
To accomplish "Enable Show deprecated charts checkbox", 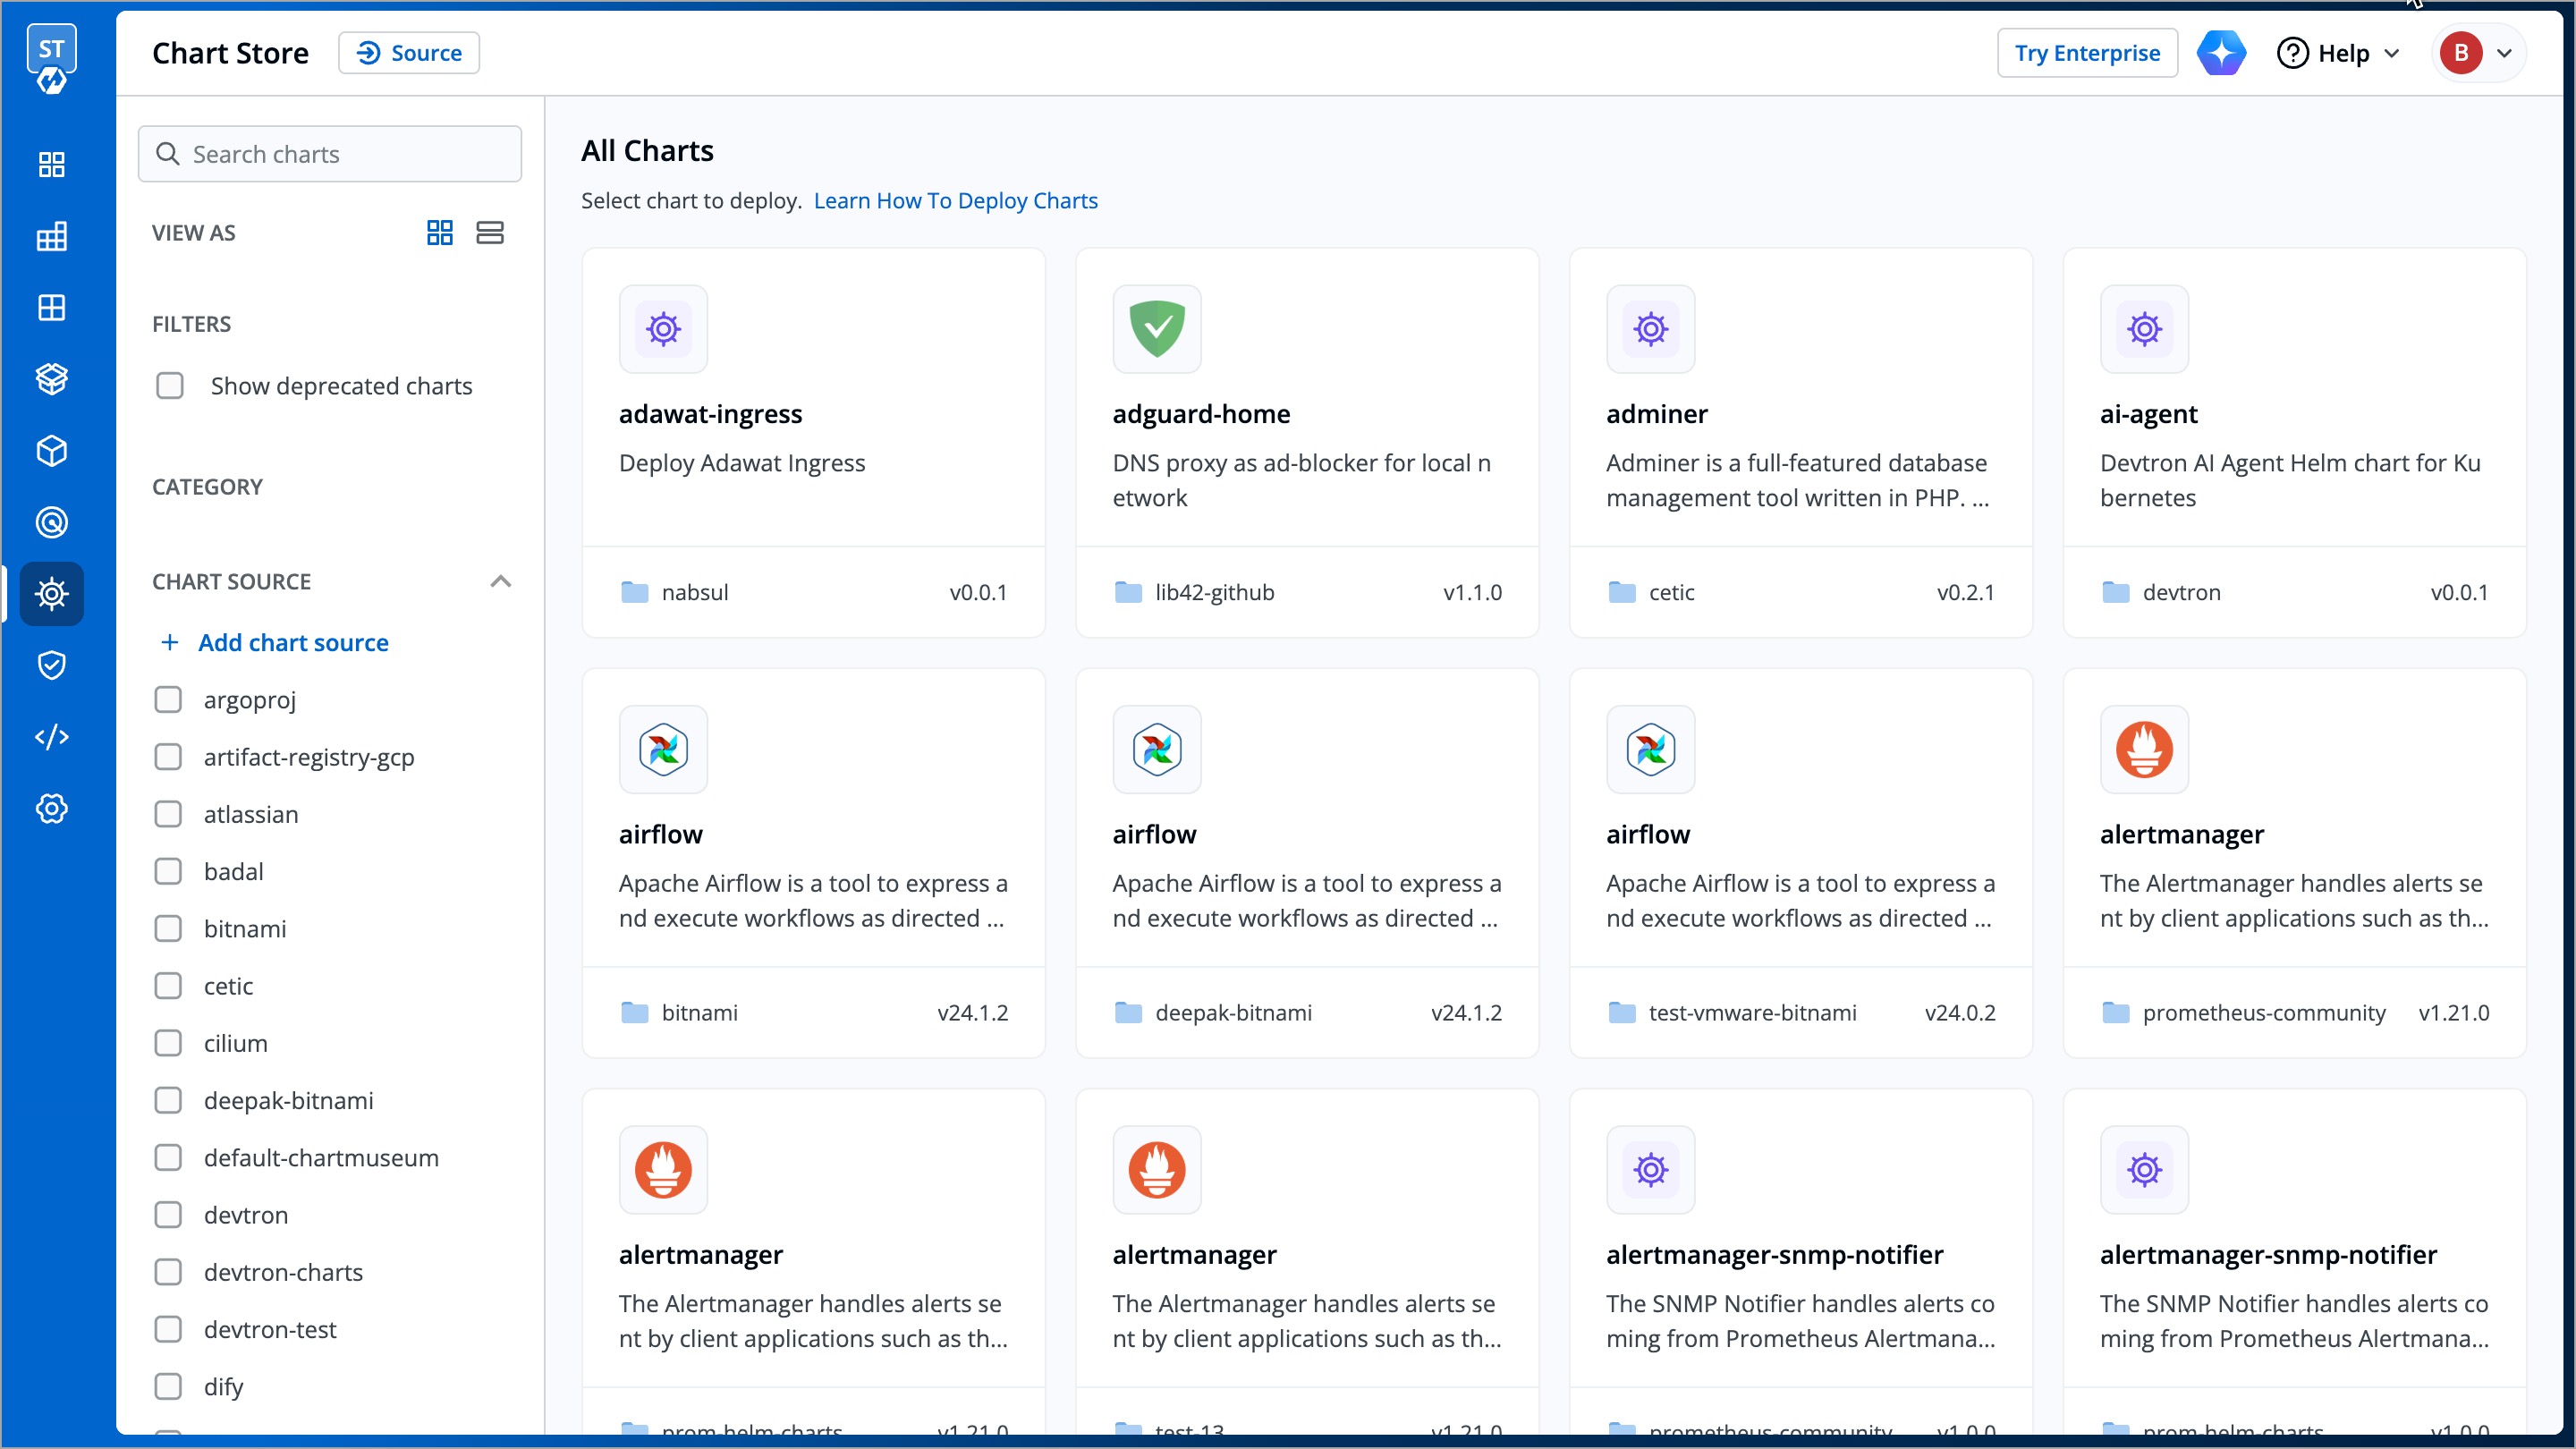I will pos(170,386).
